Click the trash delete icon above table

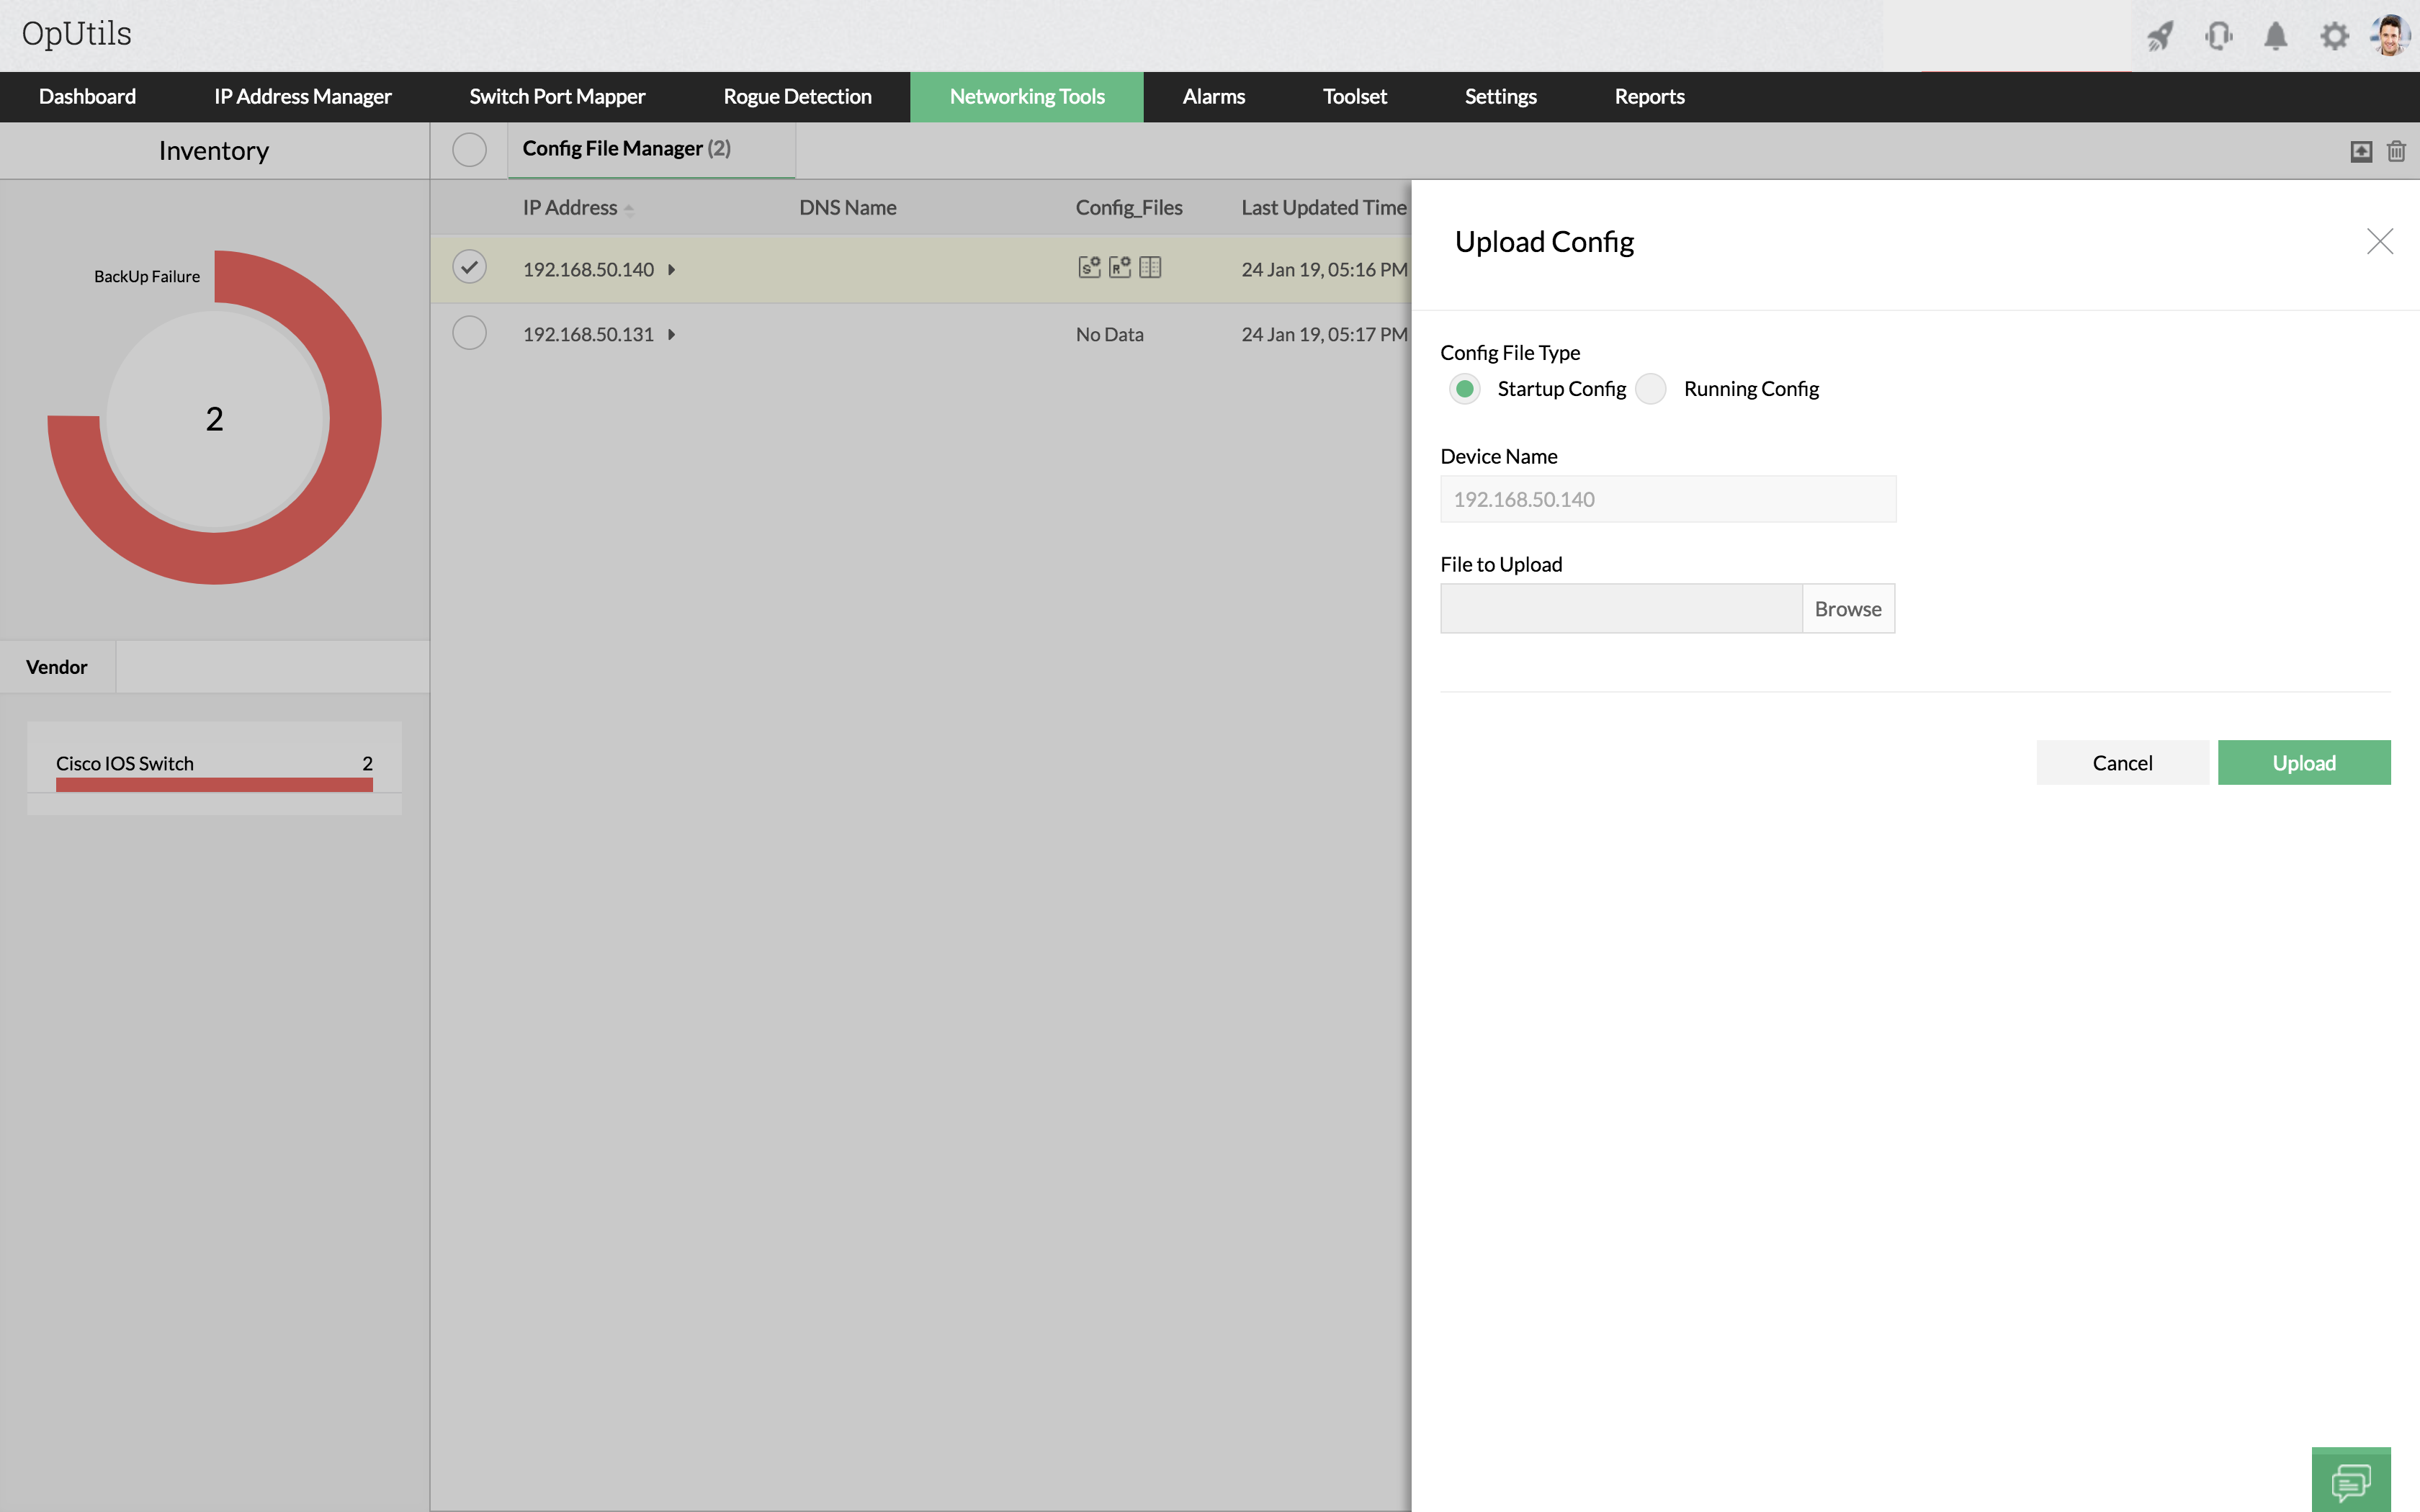click(x=2396, y=151)
